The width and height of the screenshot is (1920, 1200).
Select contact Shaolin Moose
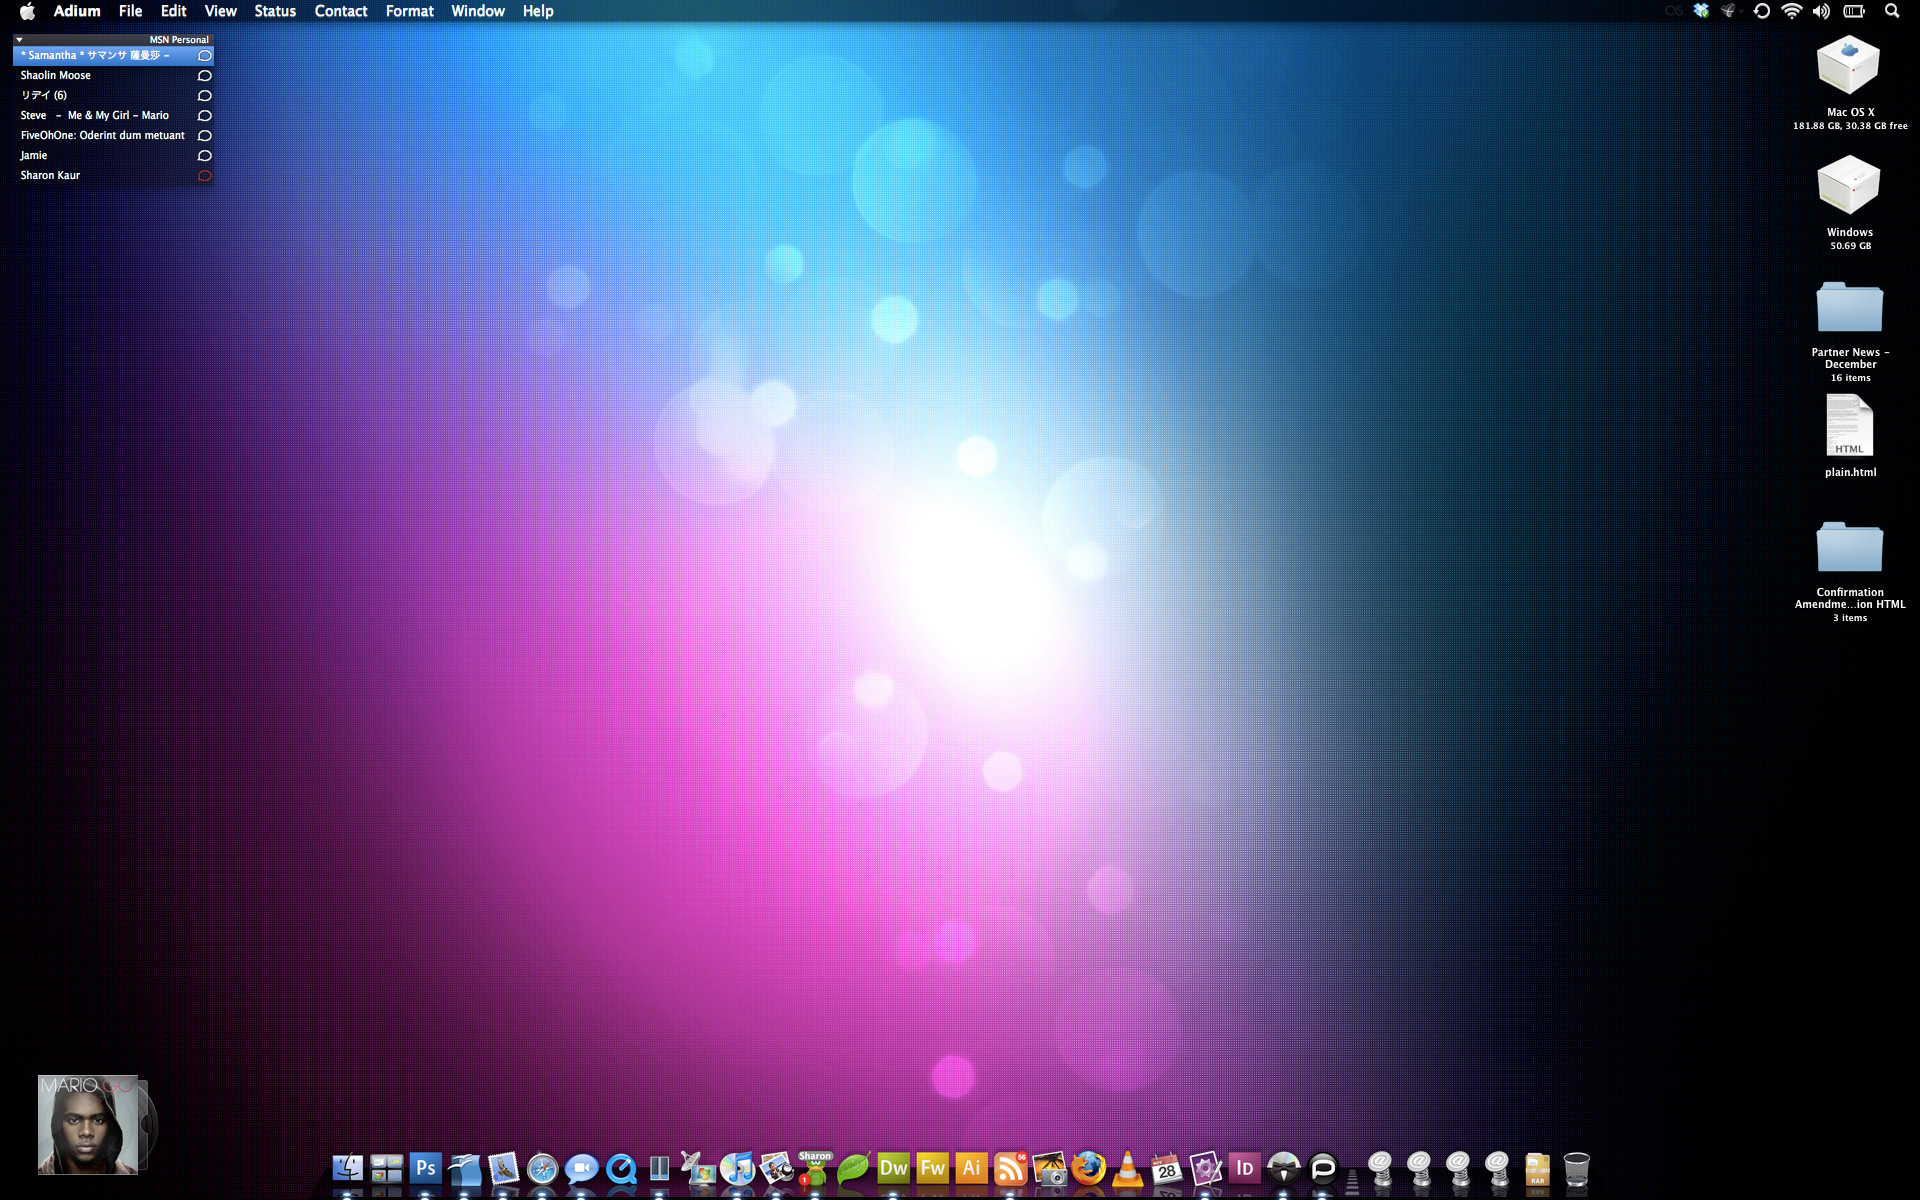click(56, 75)
